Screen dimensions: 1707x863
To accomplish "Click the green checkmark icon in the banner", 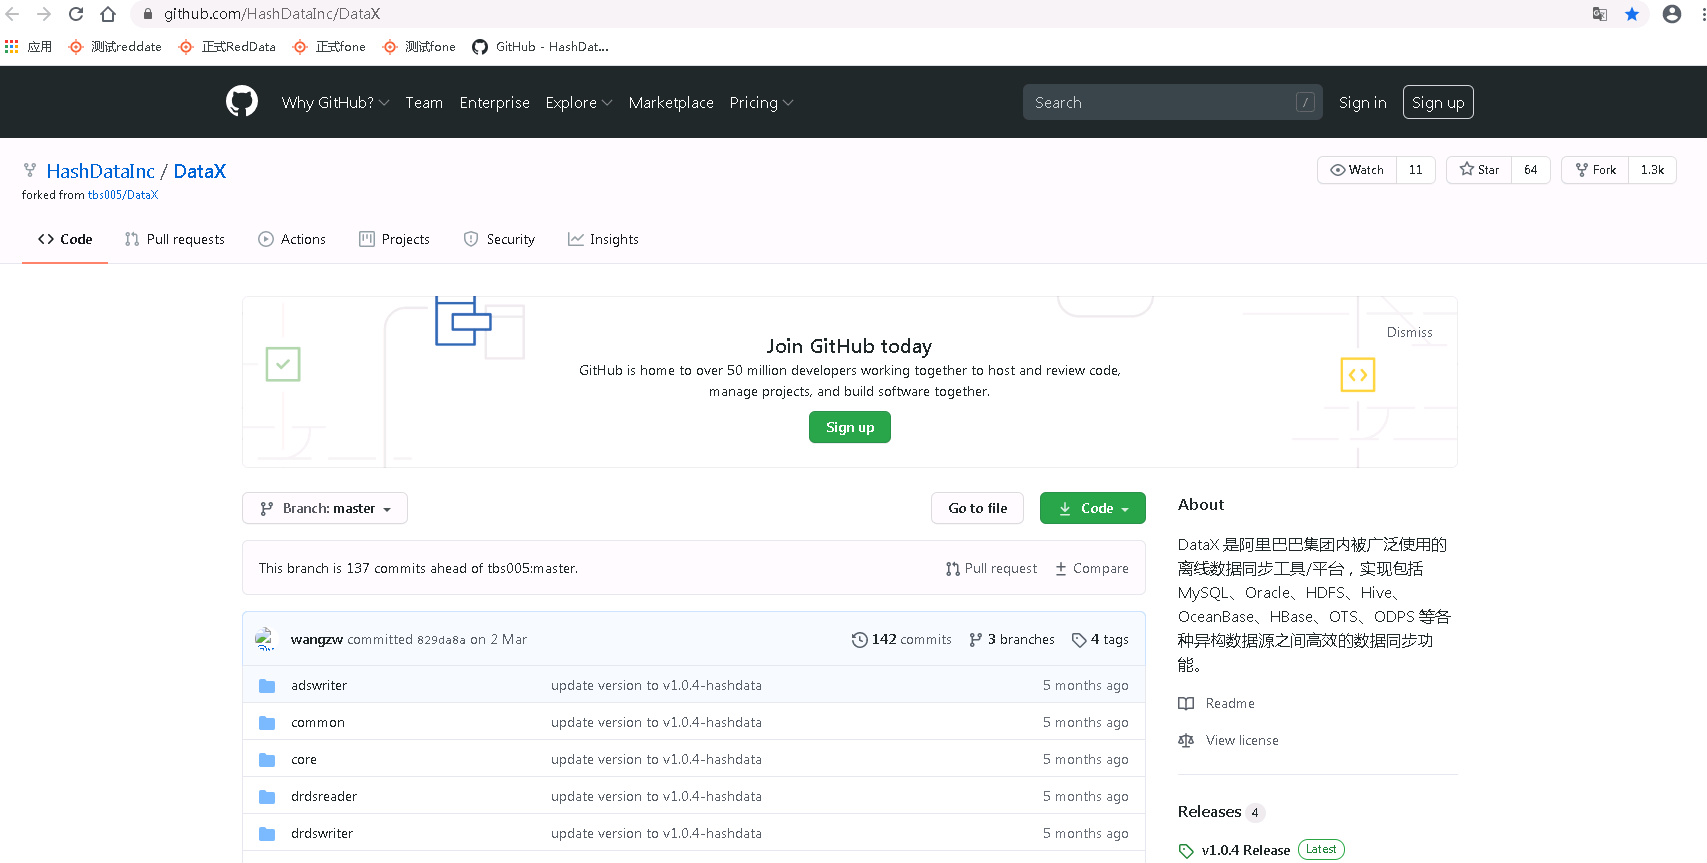I will click(x=283, y=364).
